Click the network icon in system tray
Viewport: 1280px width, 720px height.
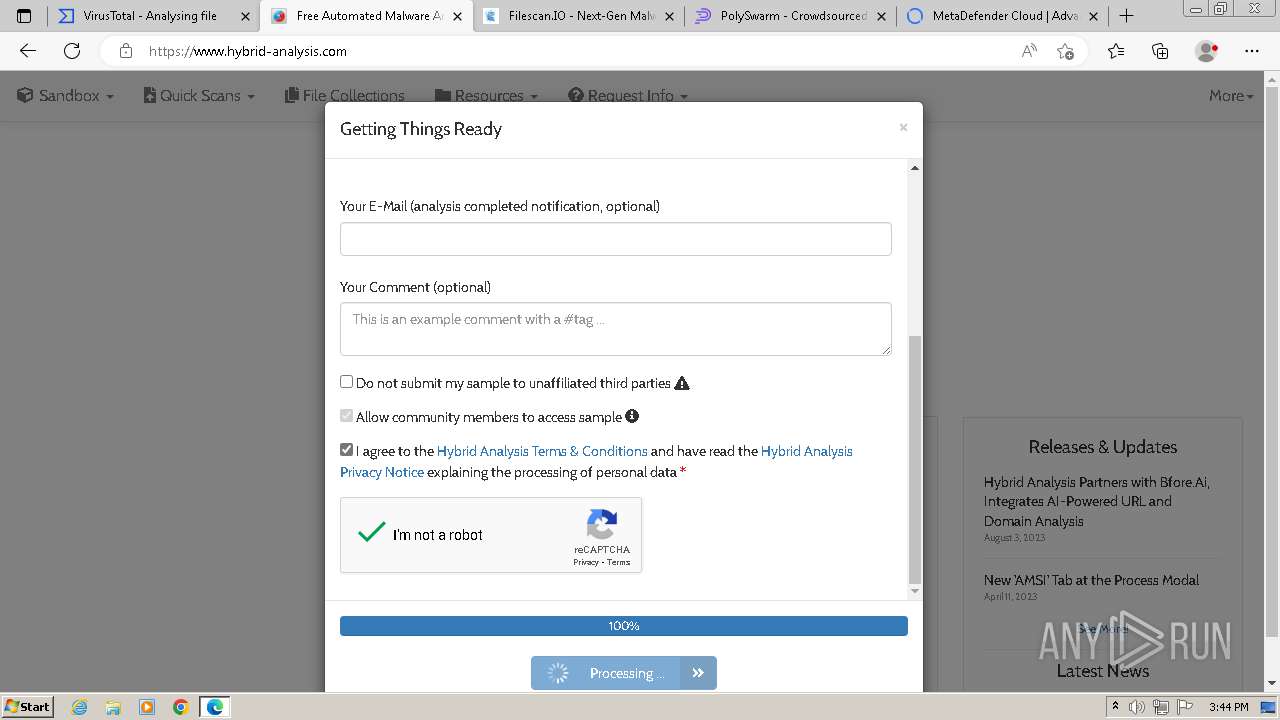point(1161,707)
